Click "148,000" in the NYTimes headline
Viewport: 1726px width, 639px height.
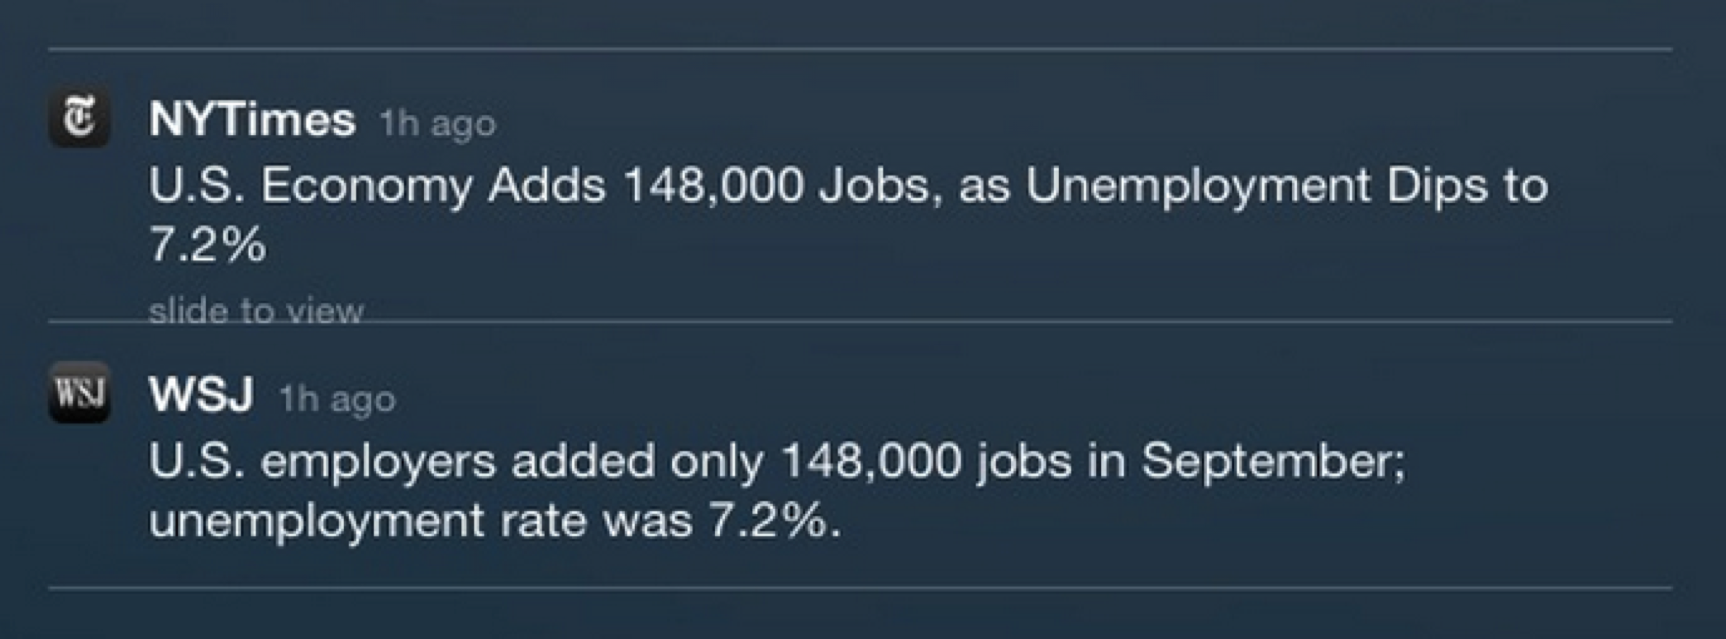click(x=712, y=187)
